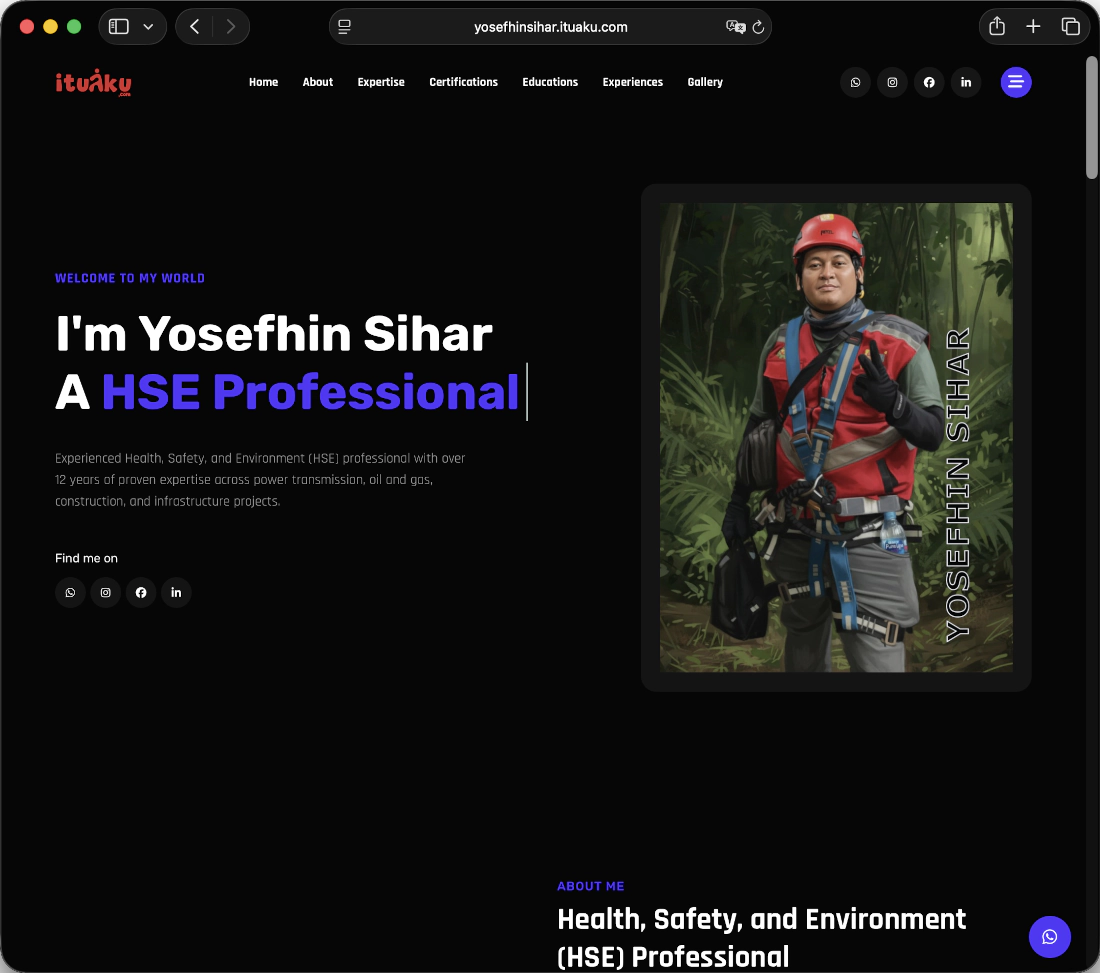This screenshot has height=973, width=1100.
Task: Go back to previous page
Action: coord(195,27)
